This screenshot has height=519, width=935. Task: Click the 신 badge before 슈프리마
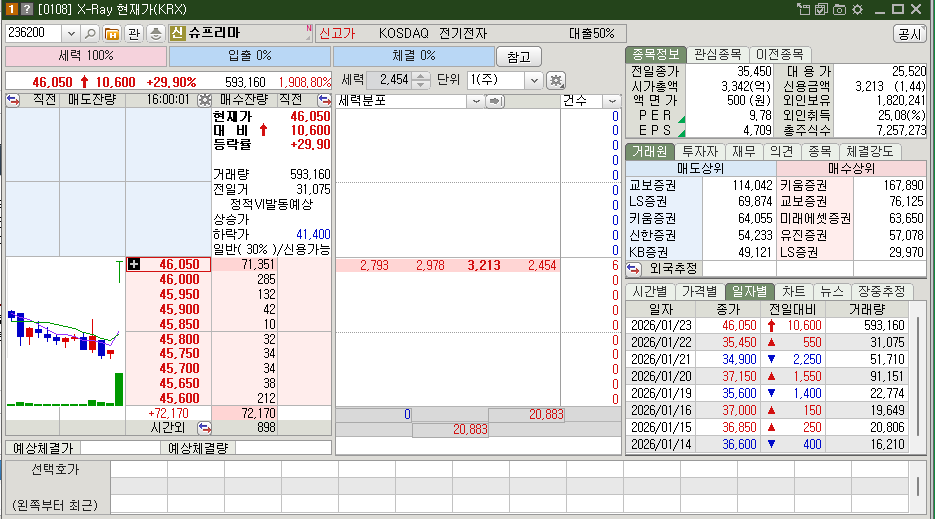pos(177,33)
